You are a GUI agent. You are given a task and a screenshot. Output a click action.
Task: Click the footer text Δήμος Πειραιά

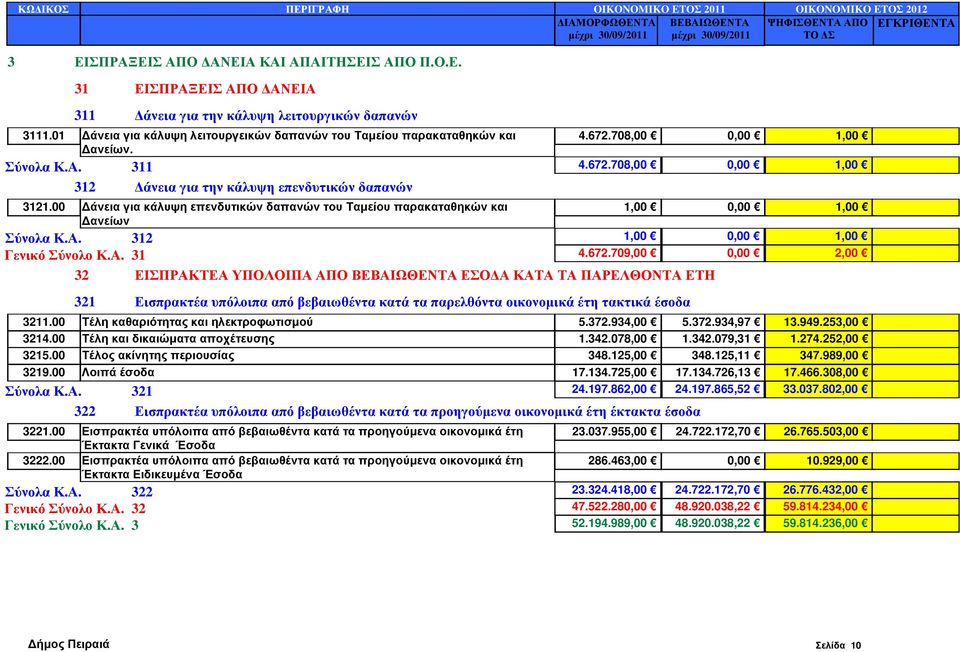[69, 644]
